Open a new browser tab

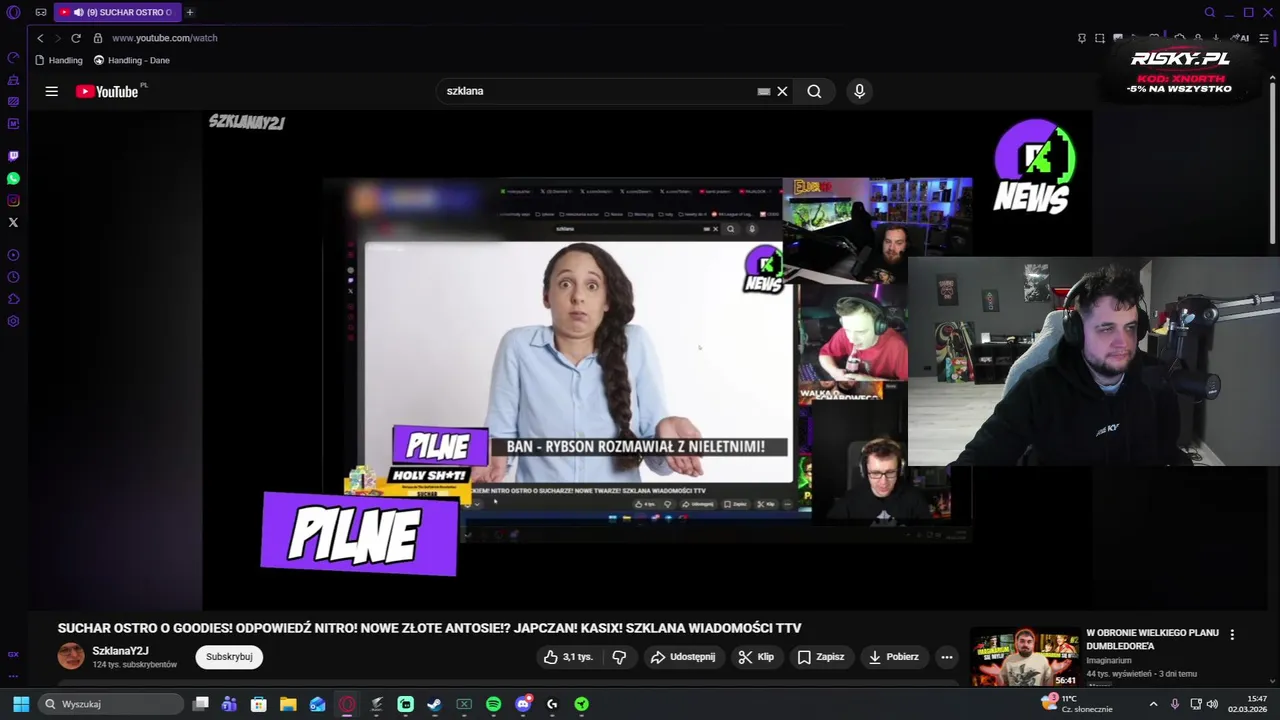(190, 13)
